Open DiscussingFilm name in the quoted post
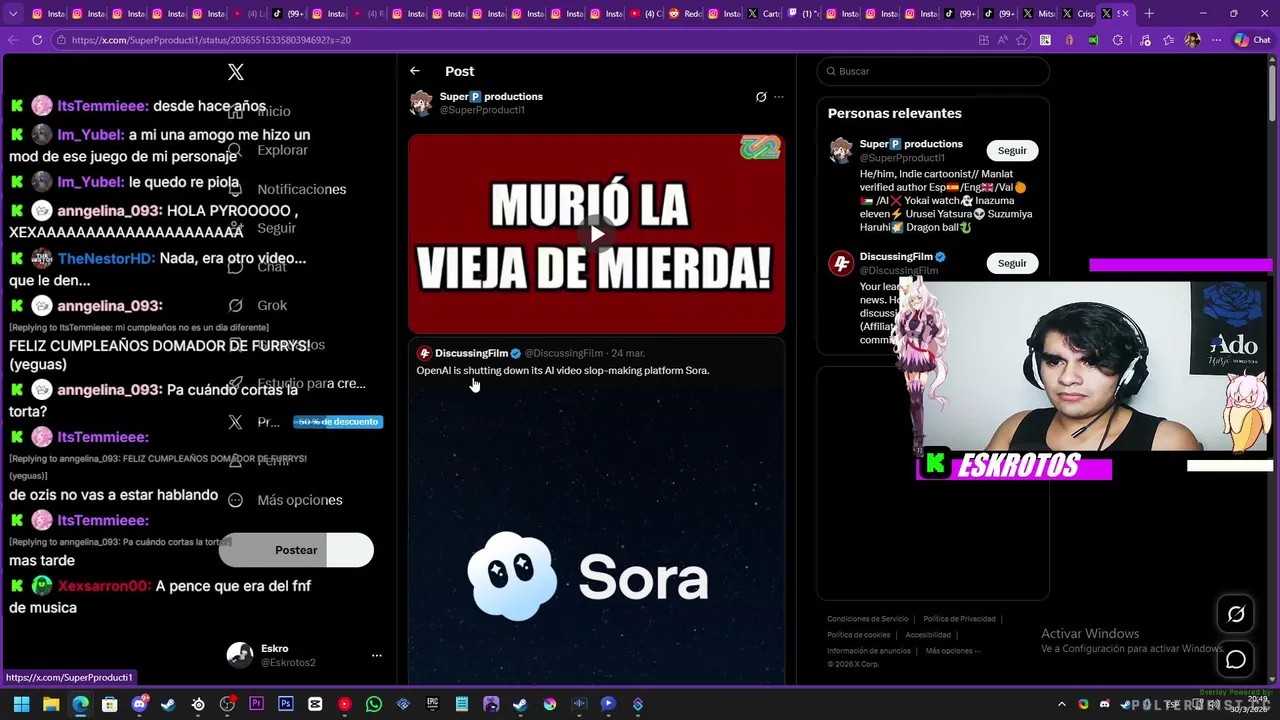1280x720 pixels. (471, 353)
